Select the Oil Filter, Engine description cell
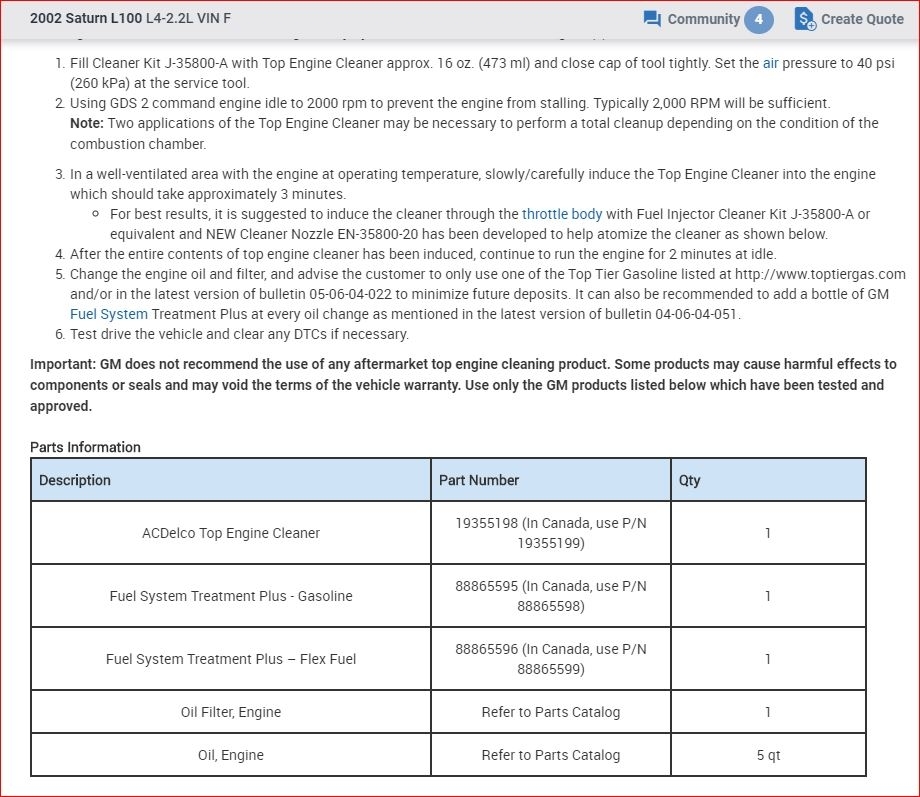 (231, 712)
